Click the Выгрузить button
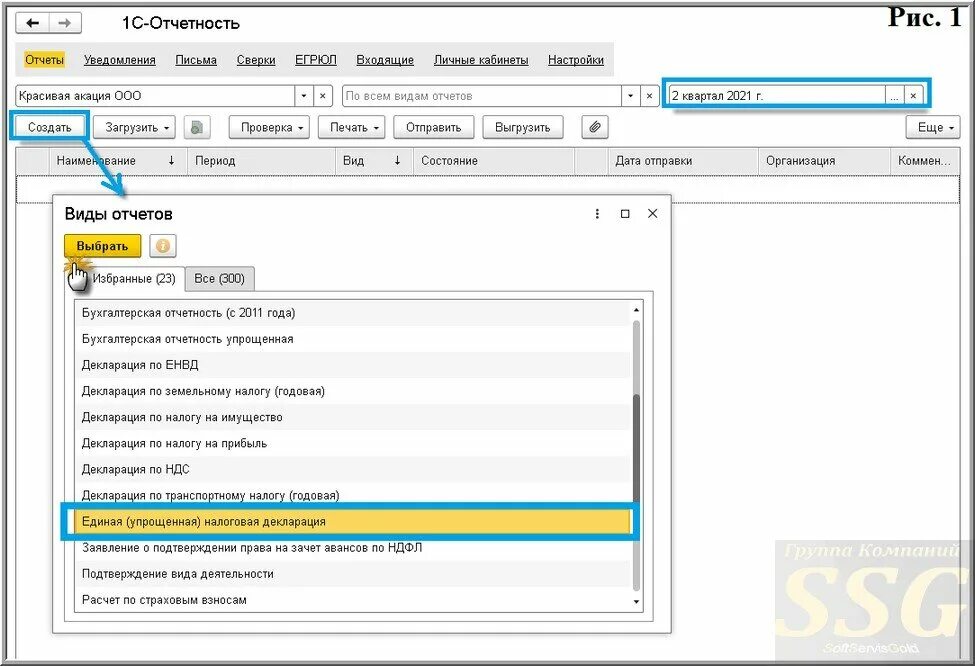Screen dimensions: 975x666 click(522, 127)
